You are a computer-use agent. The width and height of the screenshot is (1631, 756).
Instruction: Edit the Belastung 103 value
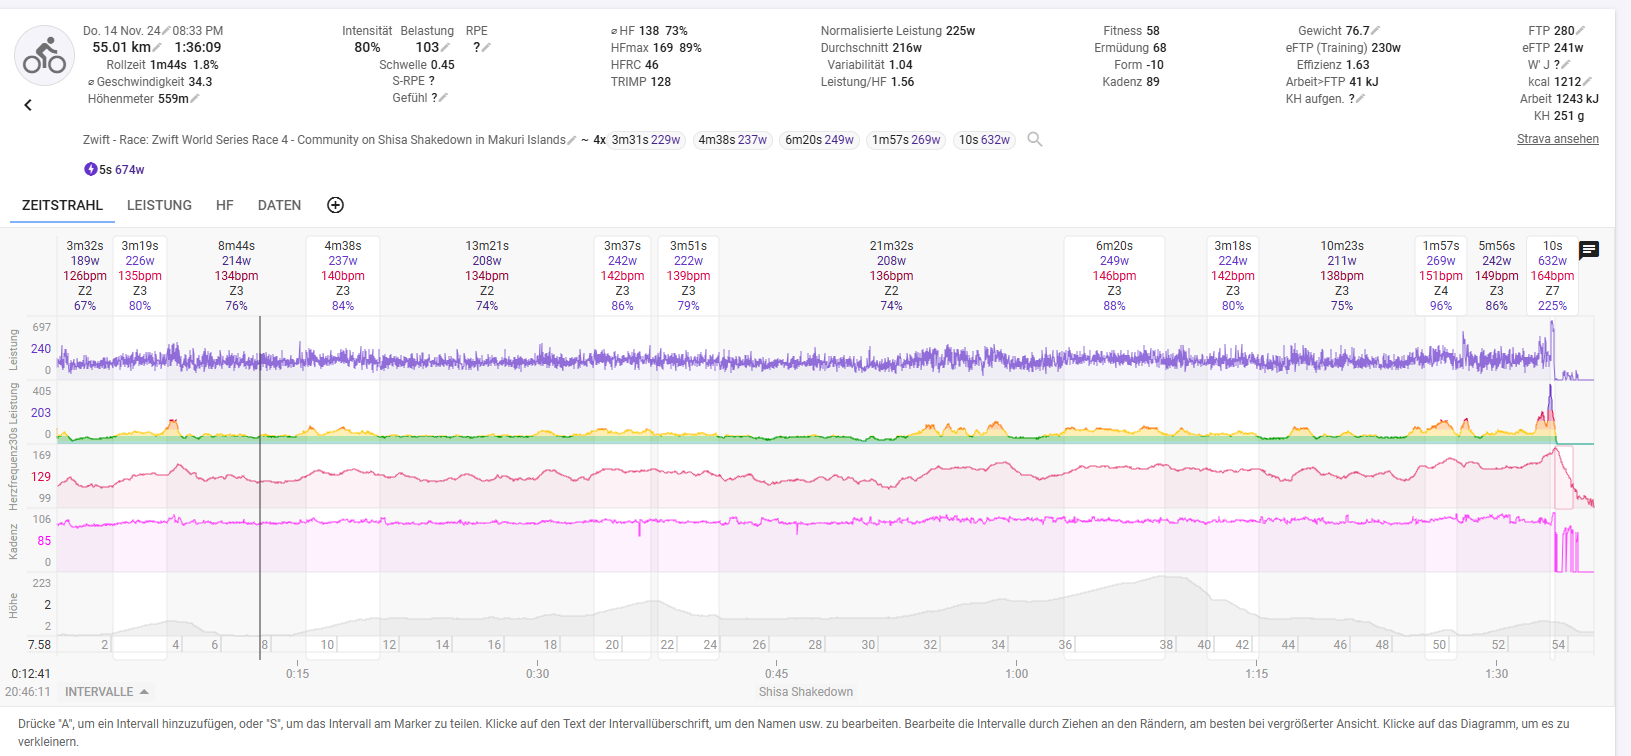click(446, 47)
